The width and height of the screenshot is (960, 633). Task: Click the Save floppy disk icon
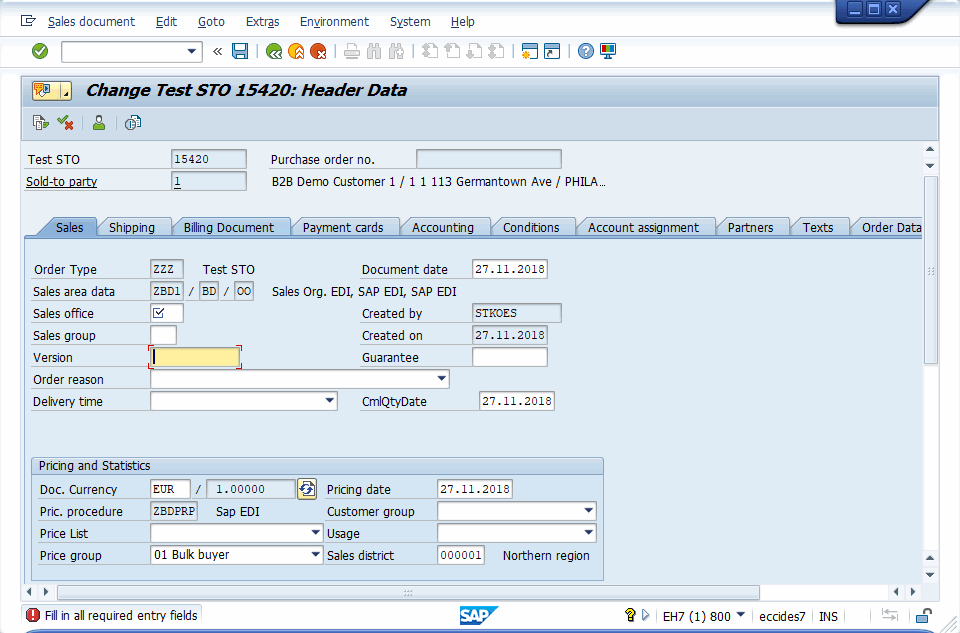tap(240, 51)
